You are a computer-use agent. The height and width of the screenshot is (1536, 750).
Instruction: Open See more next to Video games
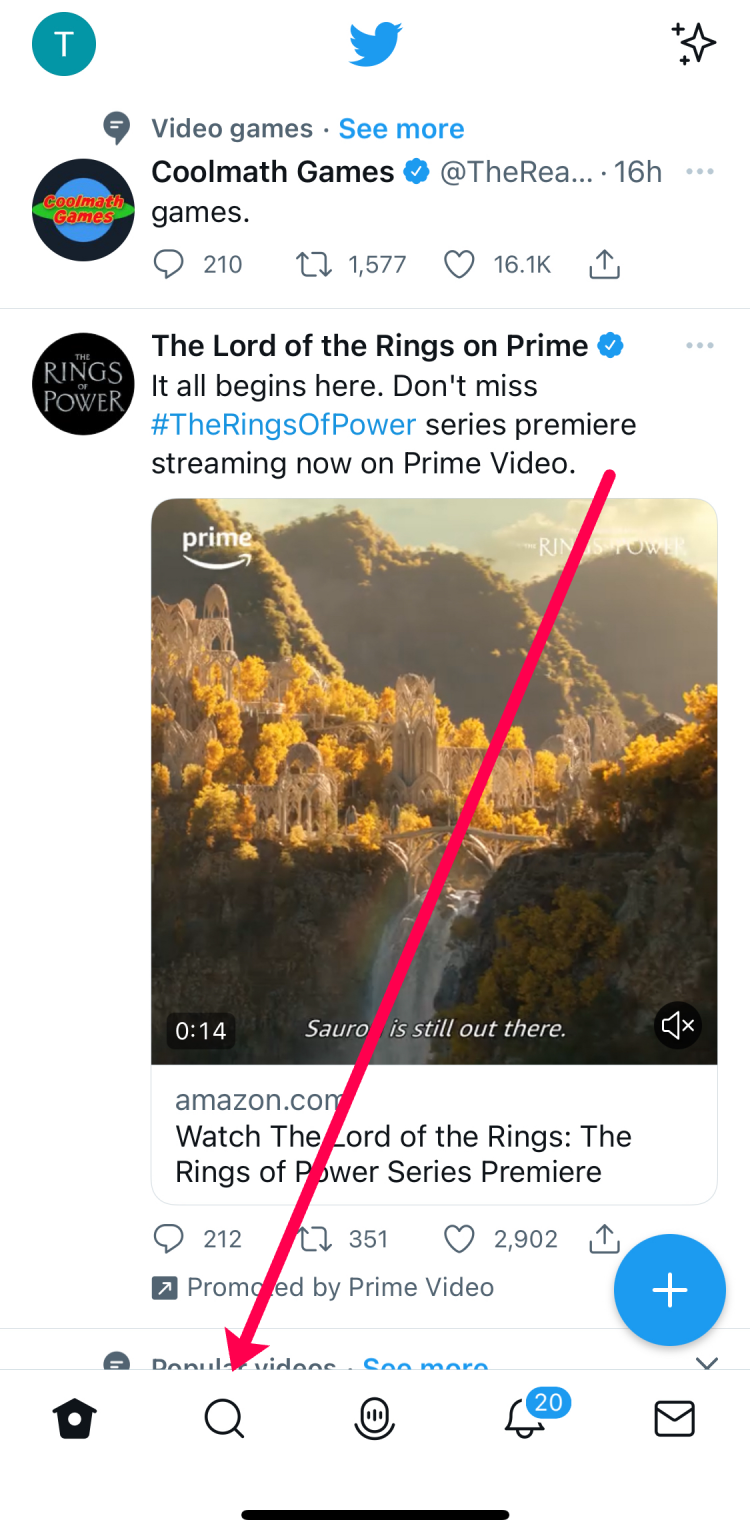401,128
